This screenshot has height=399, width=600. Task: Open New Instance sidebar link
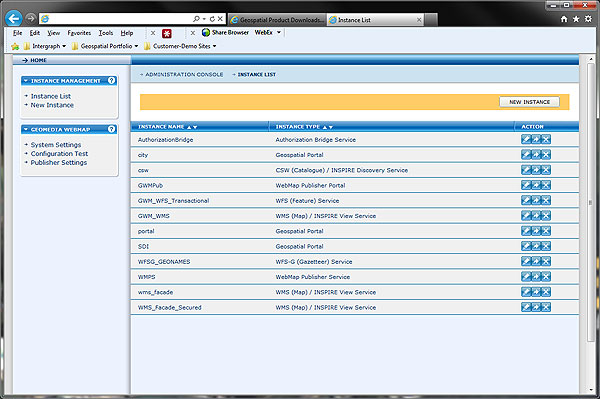(x=52, y=105)
